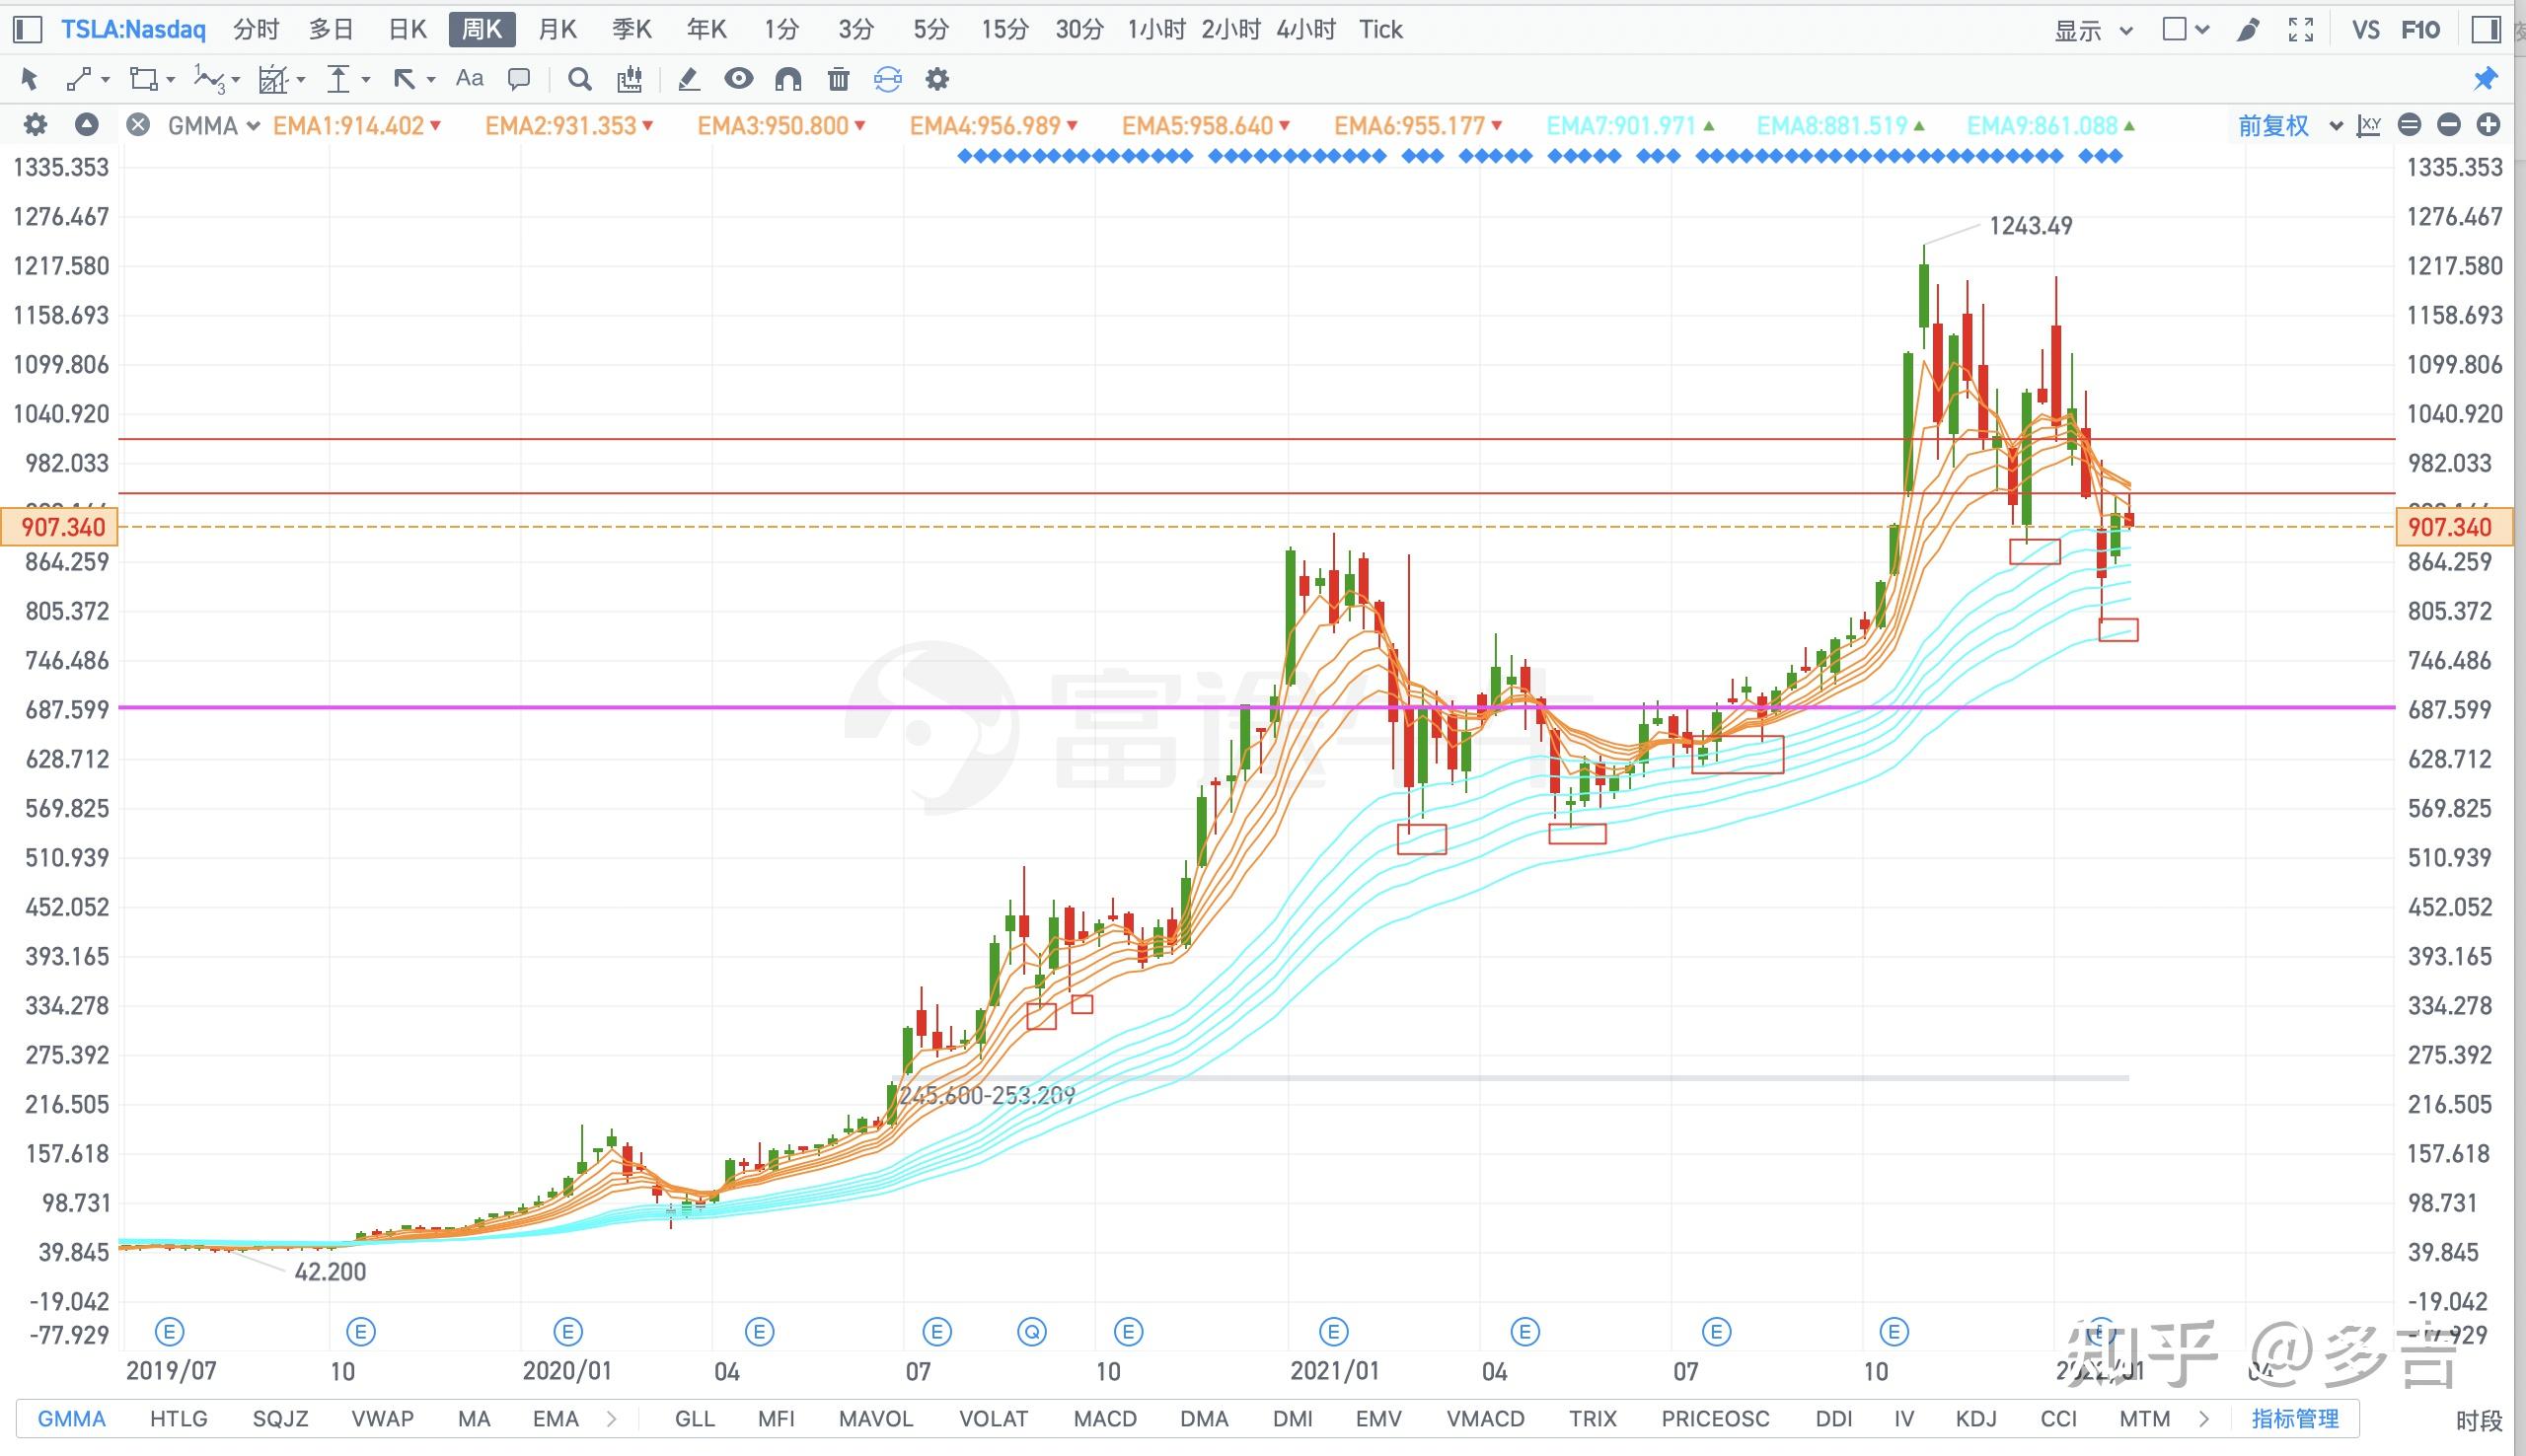Viewport: 2526px width, 1456px height.
Task: Switch to 日K daily candlestick
Action: point(407,30)
